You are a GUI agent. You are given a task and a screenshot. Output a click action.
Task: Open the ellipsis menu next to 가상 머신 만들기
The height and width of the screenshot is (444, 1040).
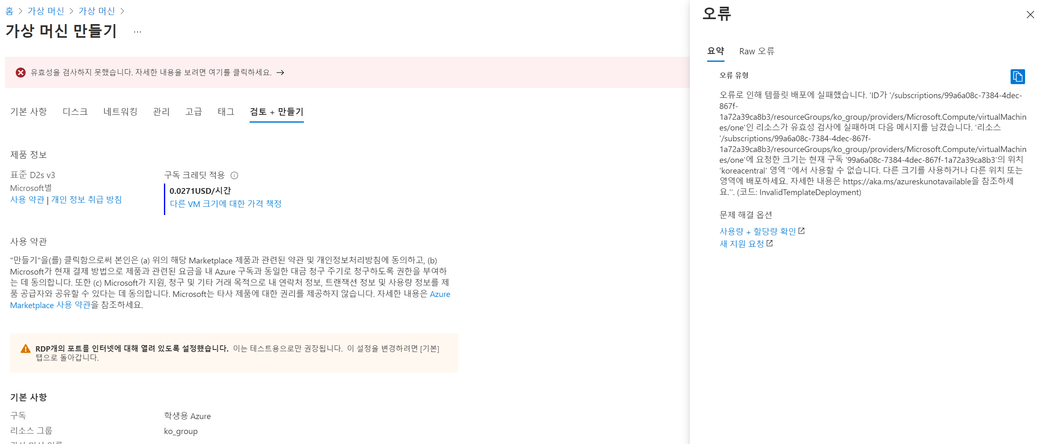pyautogui.click(x=137, y=32)
